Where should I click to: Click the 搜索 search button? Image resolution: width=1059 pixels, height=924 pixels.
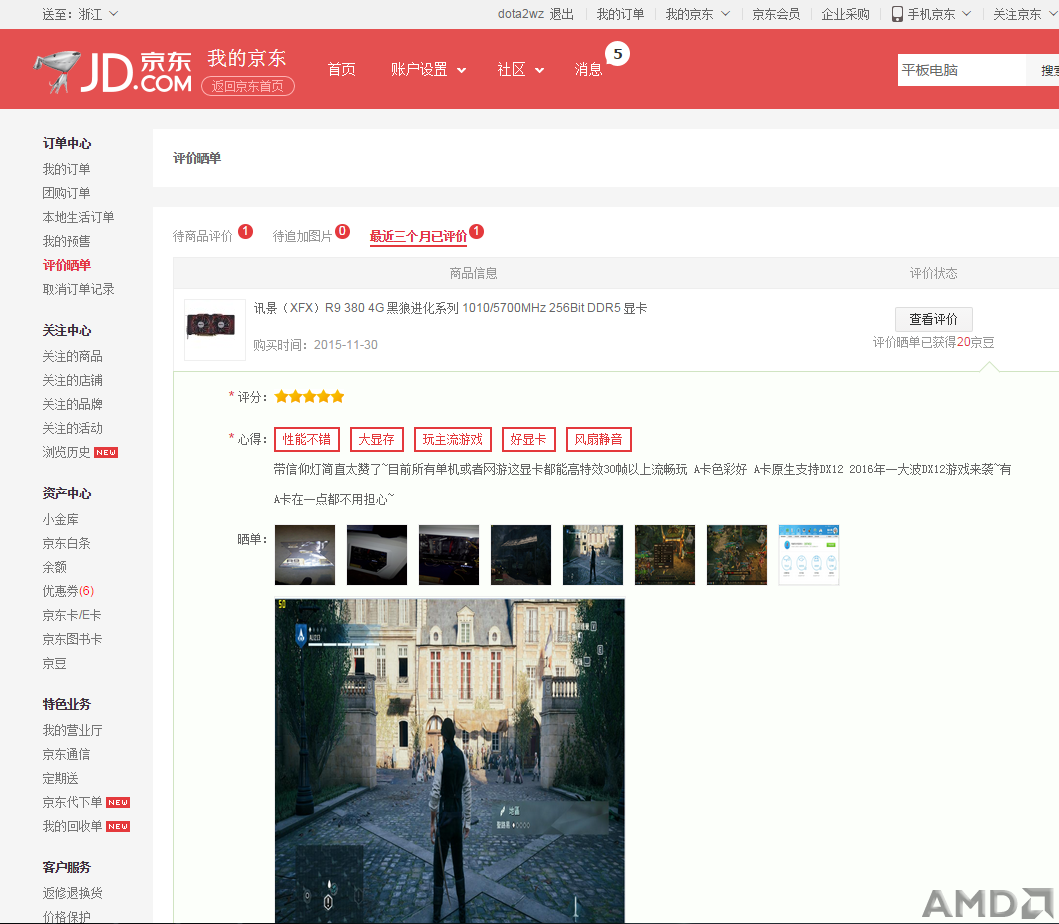point(1043,70)
